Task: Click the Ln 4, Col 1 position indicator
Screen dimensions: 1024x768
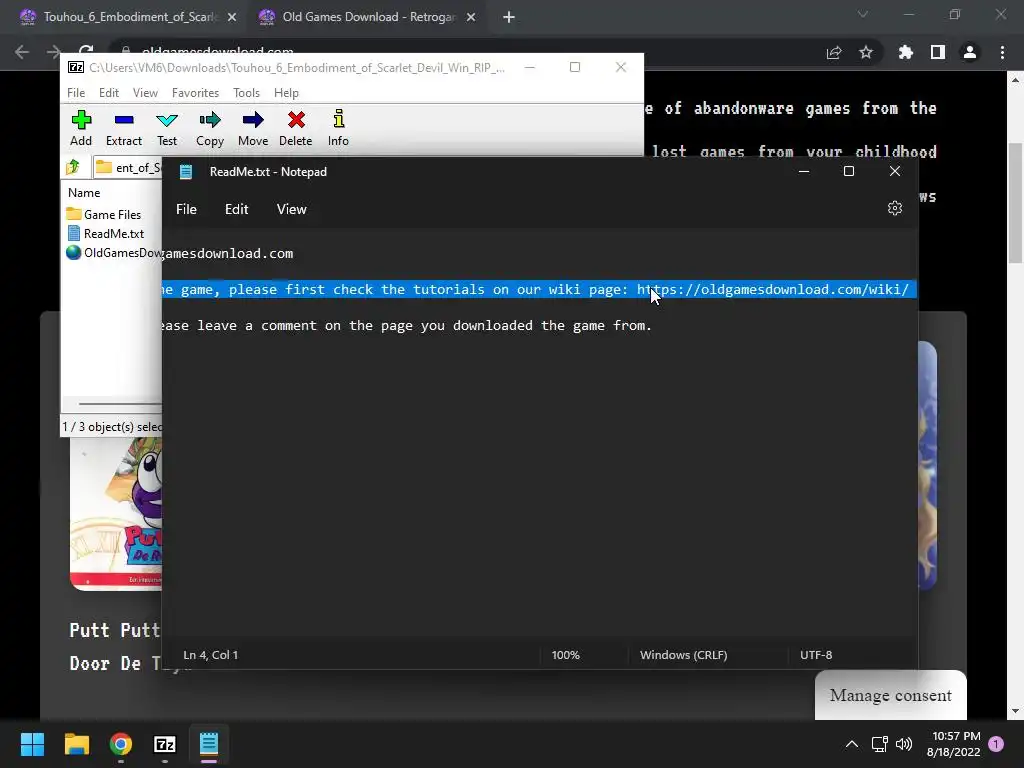Action: 211,654
